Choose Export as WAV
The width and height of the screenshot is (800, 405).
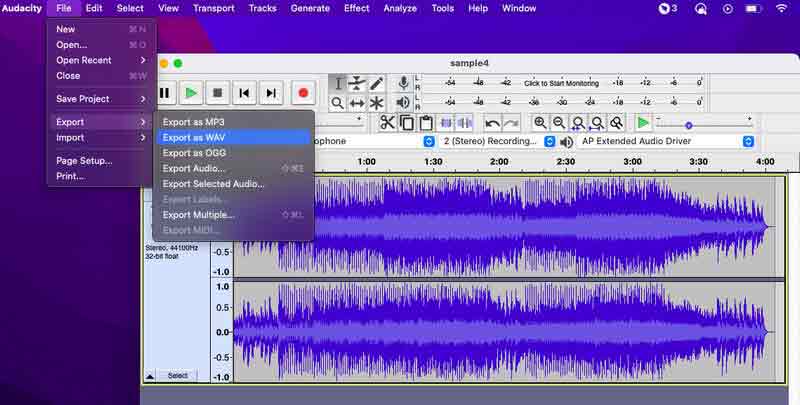coord(233,138)
